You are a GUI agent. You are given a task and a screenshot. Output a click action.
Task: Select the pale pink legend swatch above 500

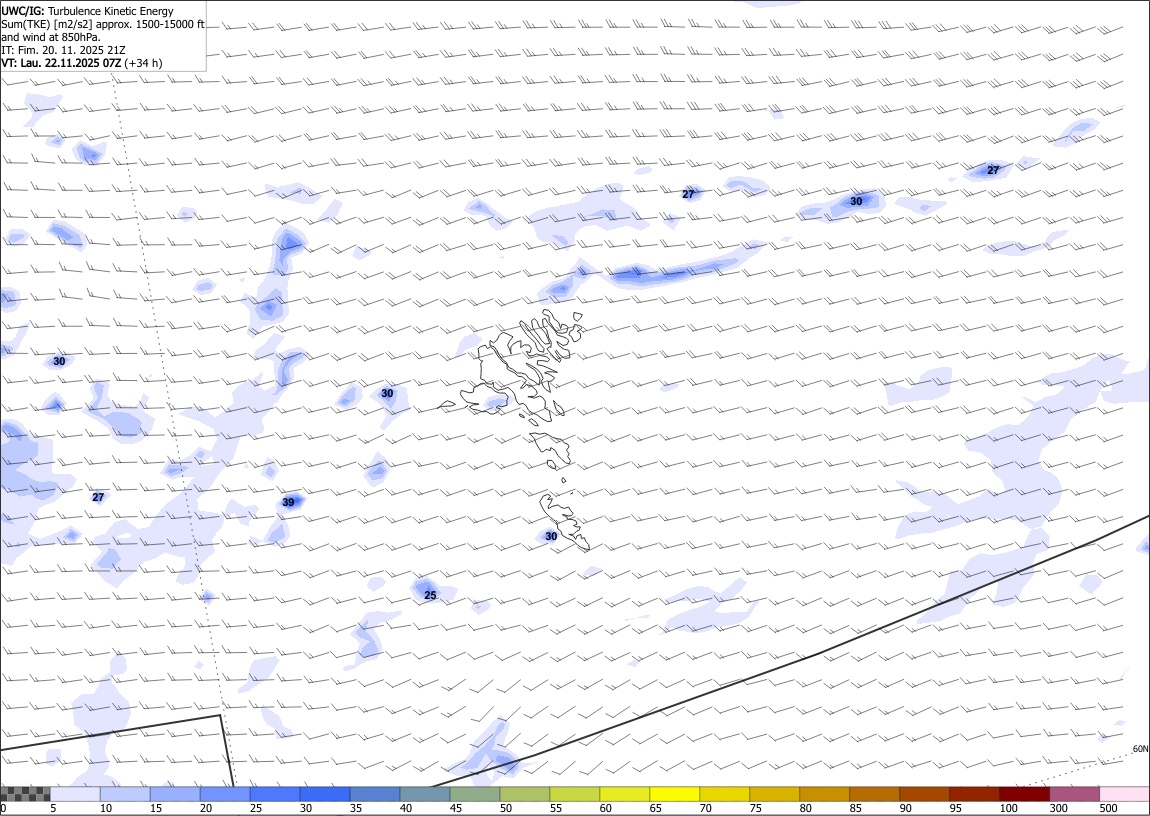1124,794
